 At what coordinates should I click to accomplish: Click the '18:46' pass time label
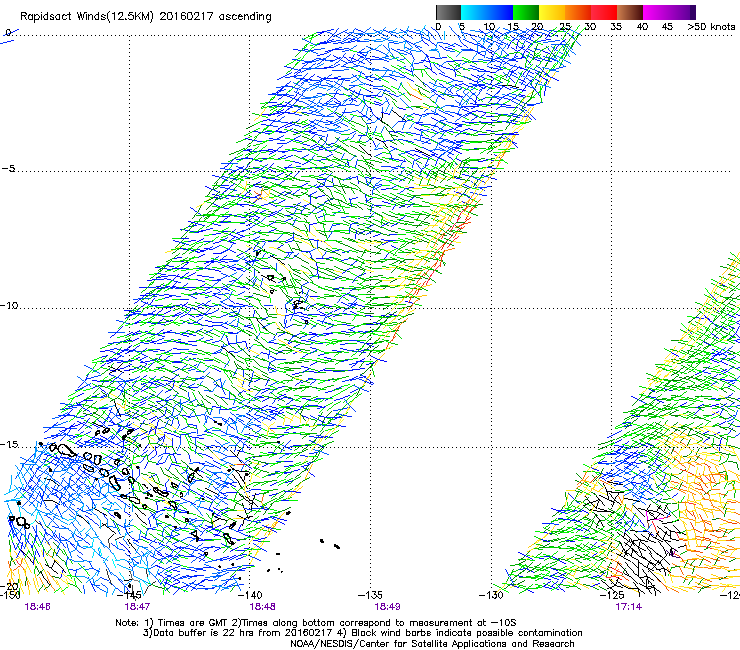[37, 607]
